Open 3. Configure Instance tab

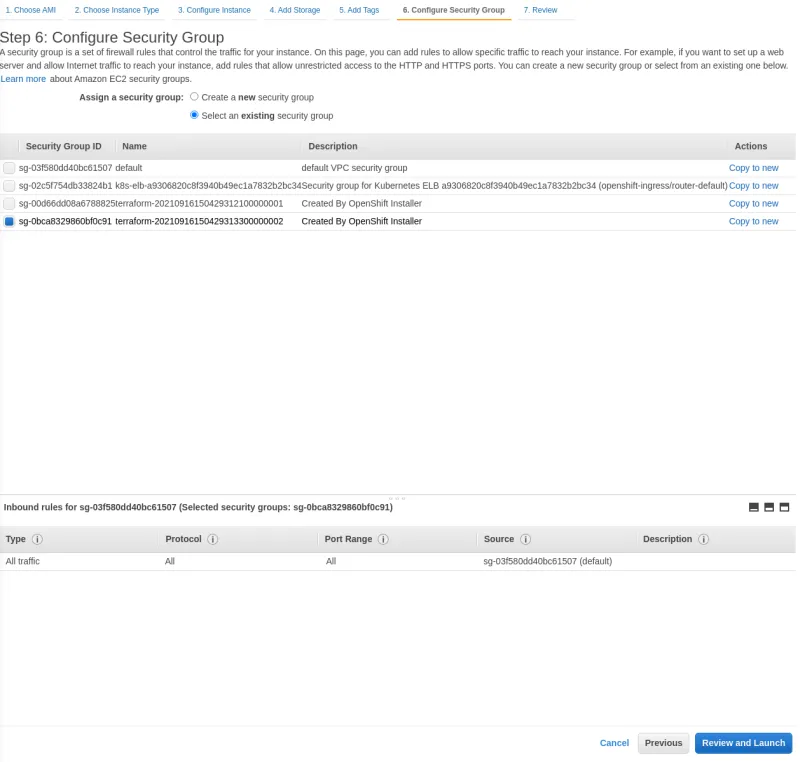[x=214, y=10]
